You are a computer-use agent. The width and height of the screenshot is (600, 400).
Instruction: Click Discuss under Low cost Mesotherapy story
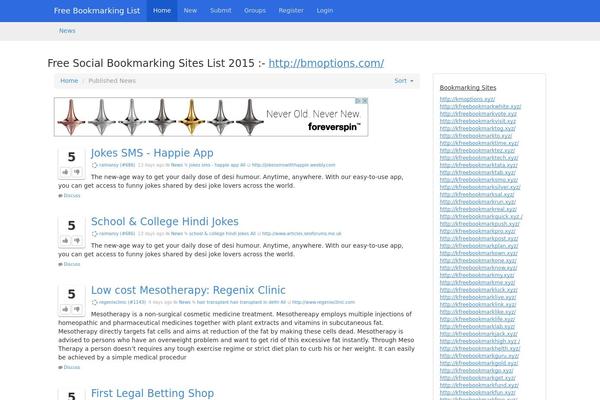tap(72, 367)
